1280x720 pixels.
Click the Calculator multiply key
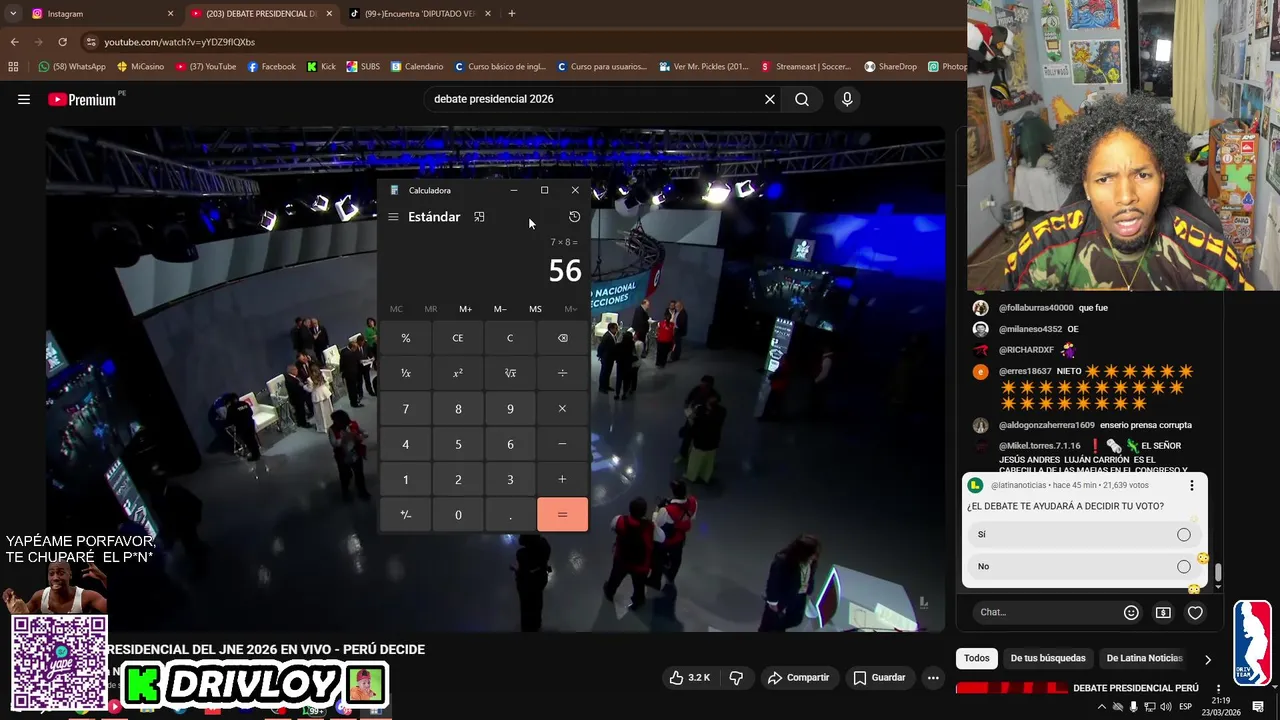click(x=562, y=409)
